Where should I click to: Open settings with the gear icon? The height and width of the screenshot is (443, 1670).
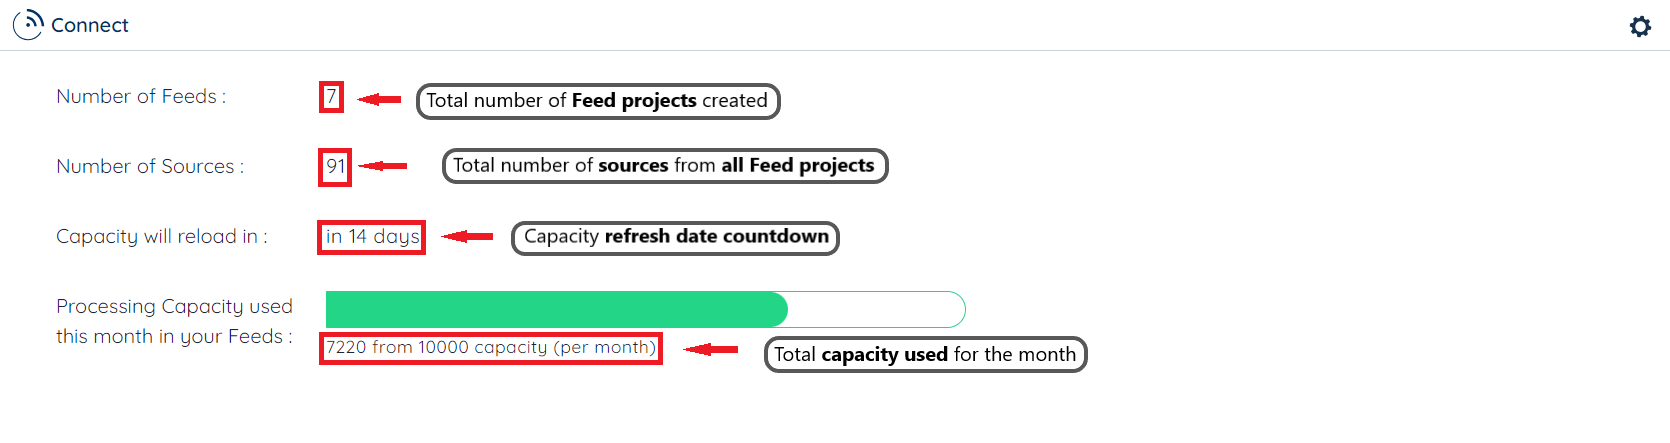point(1640,26)
